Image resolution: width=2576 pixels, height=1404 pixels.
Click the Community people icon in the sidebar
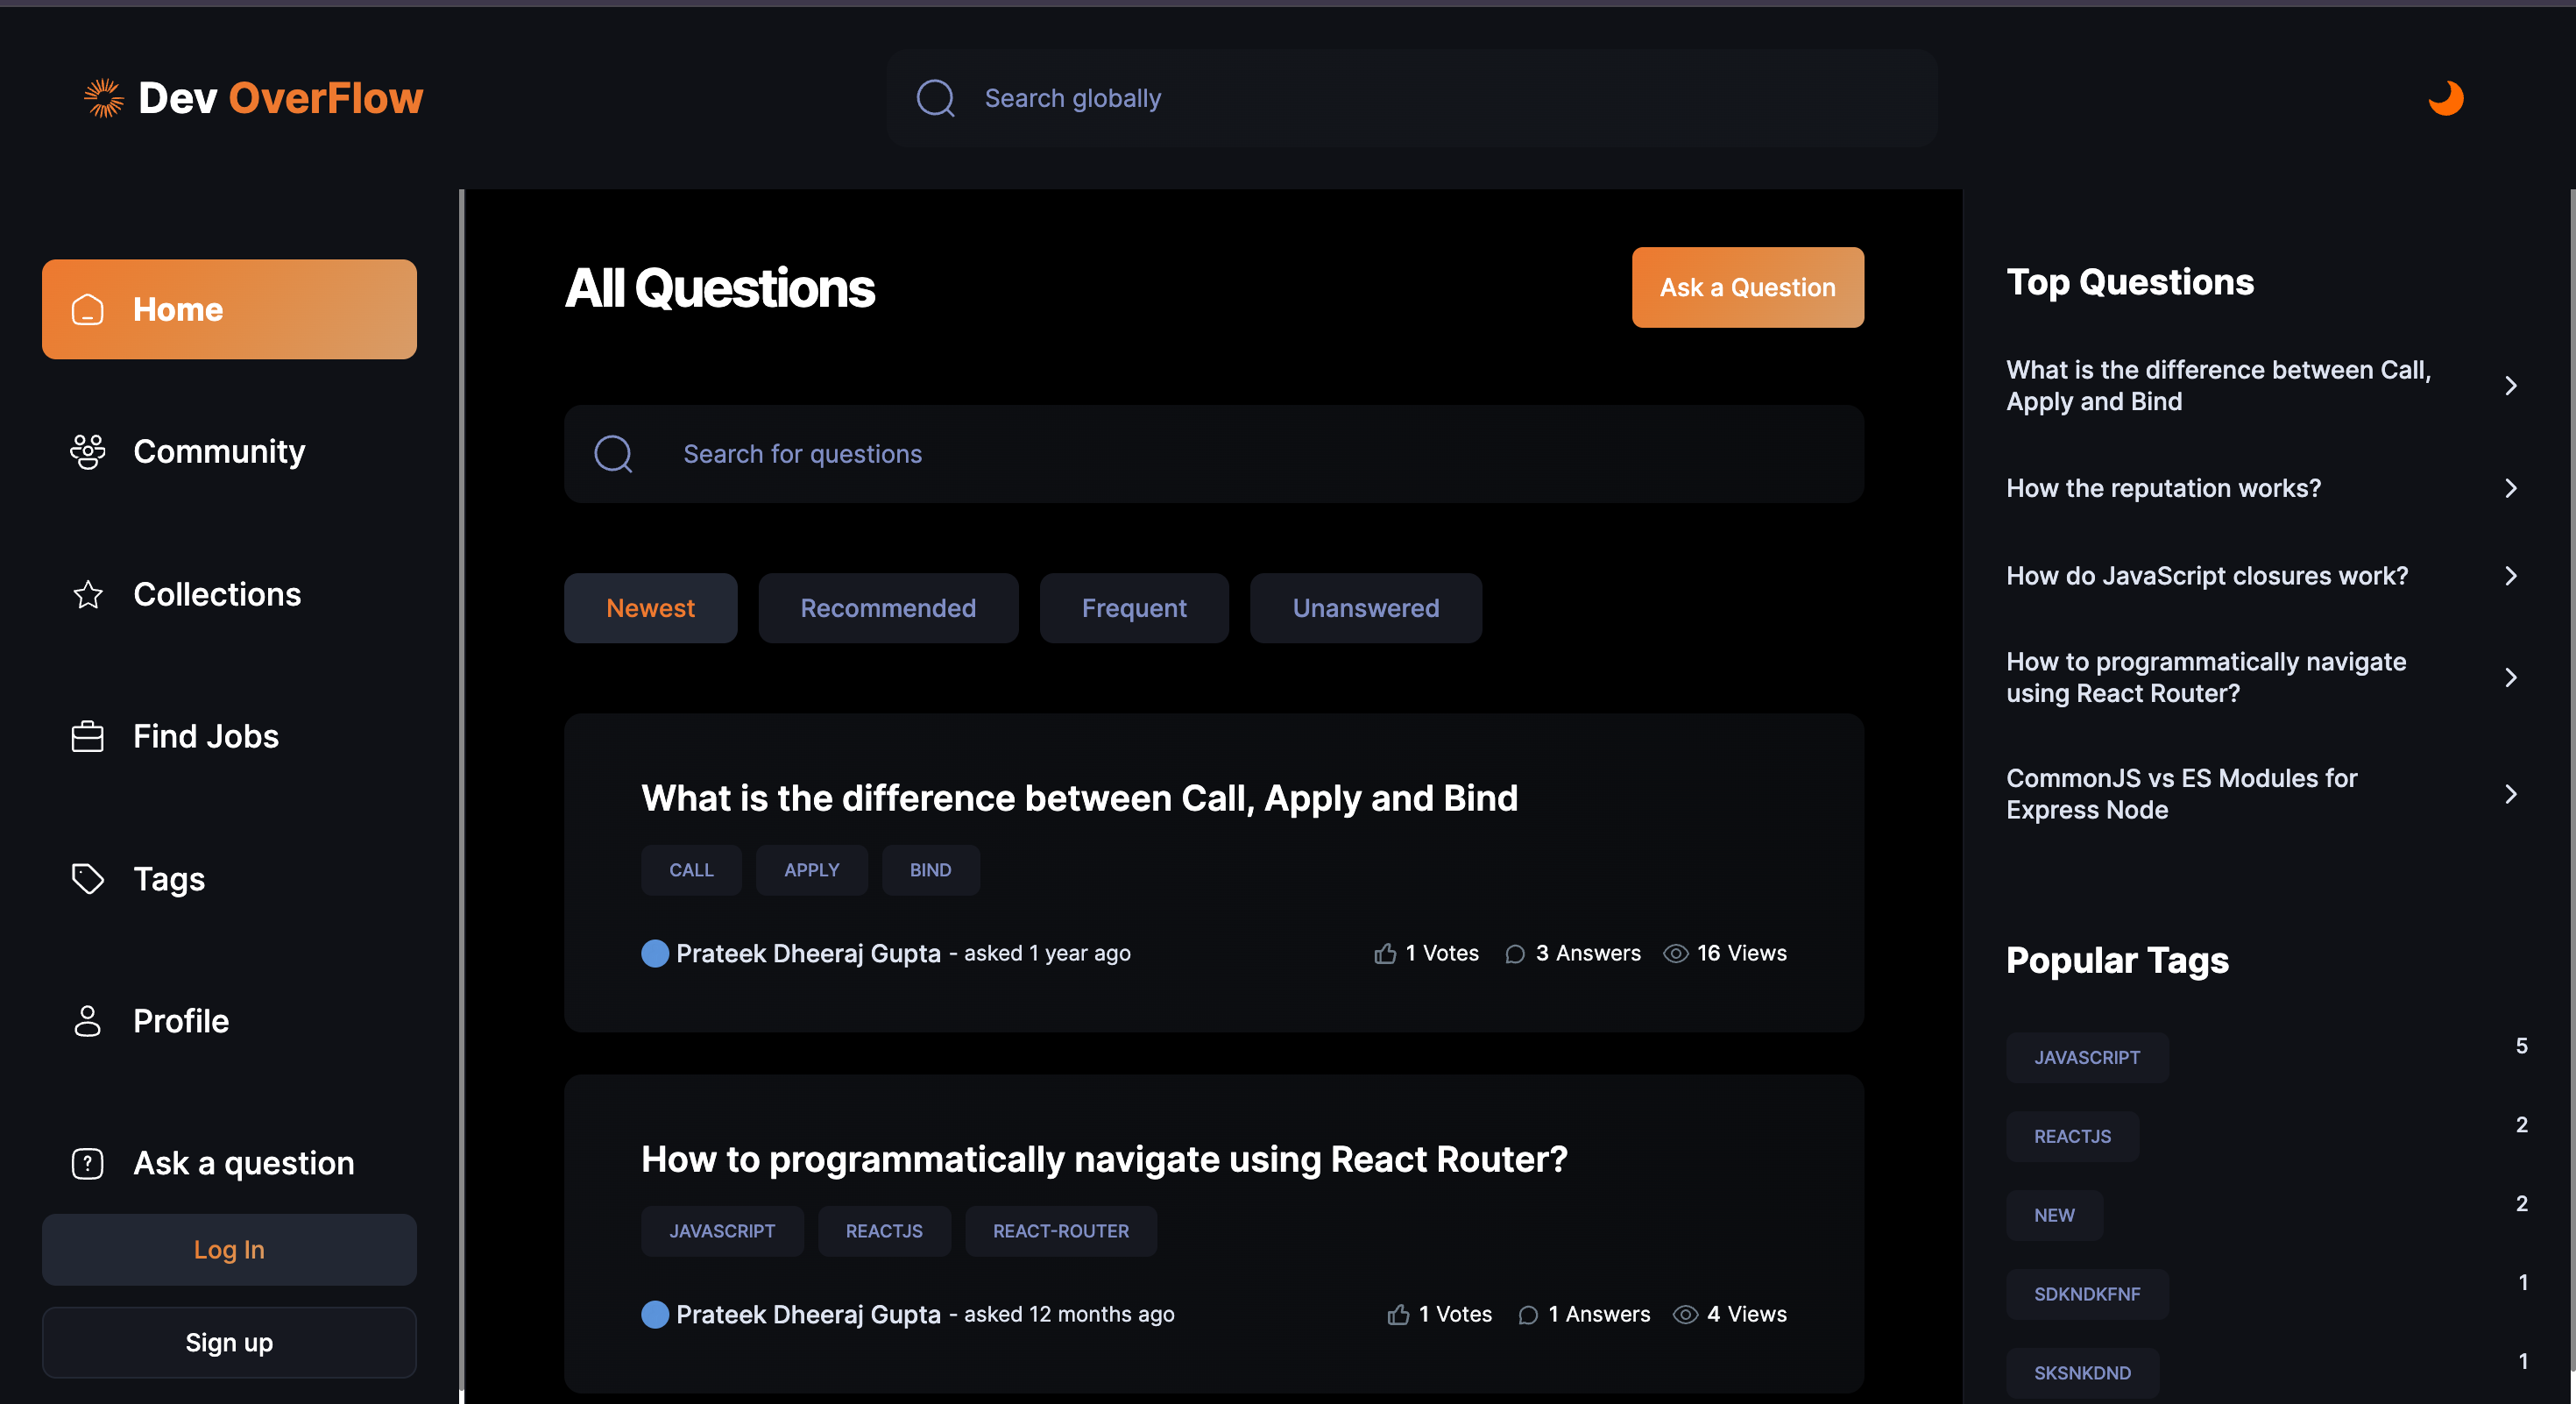click(88, 452)
